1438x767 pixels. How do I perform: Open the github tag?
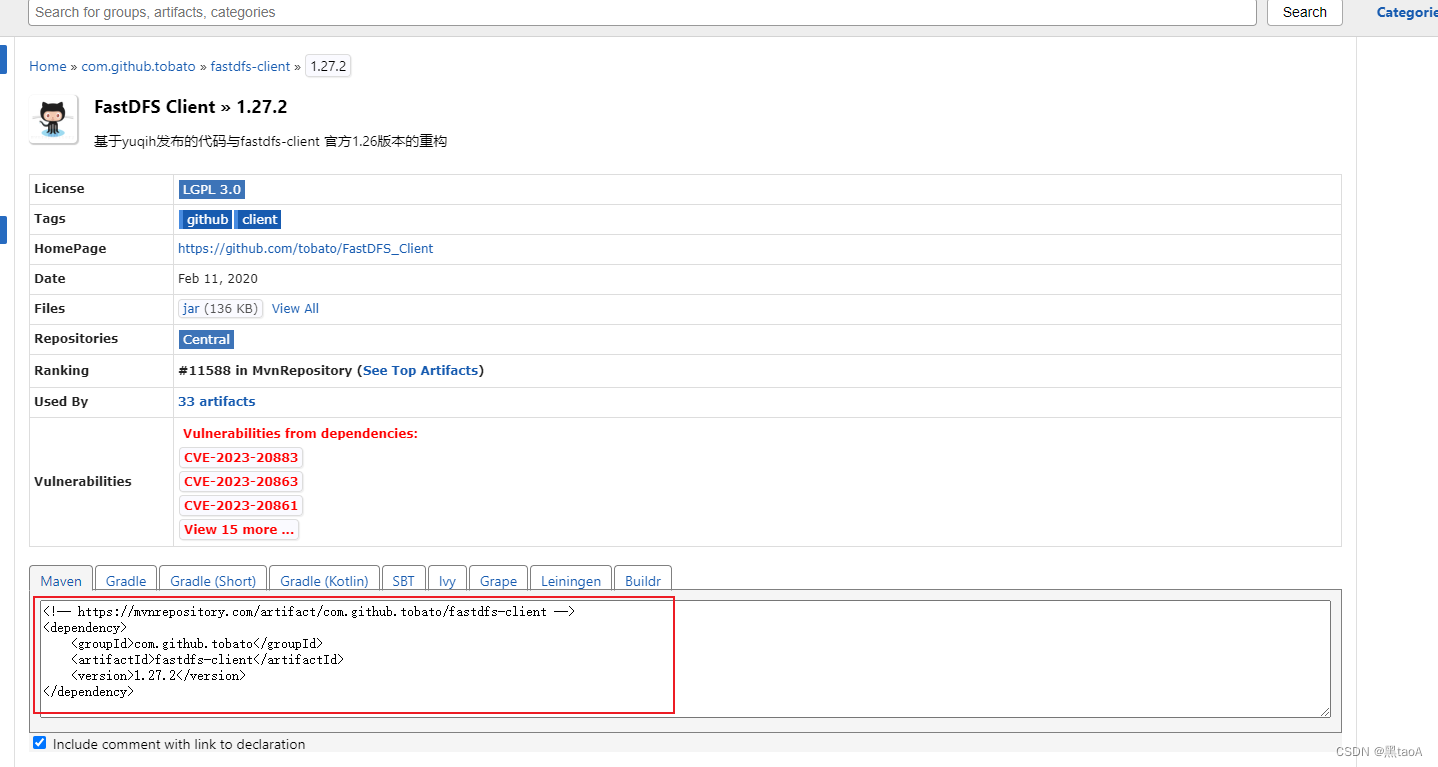pyautogui.click(x=206, y=219)
